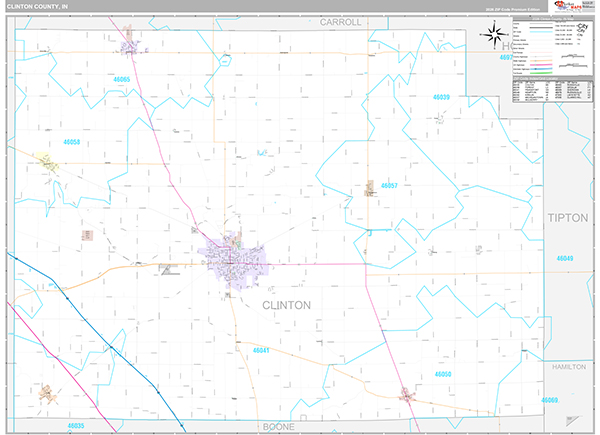The height and width of the screenshot is (435, 600).
Task: Click the ZIP code index table
Action: point(553,91)
